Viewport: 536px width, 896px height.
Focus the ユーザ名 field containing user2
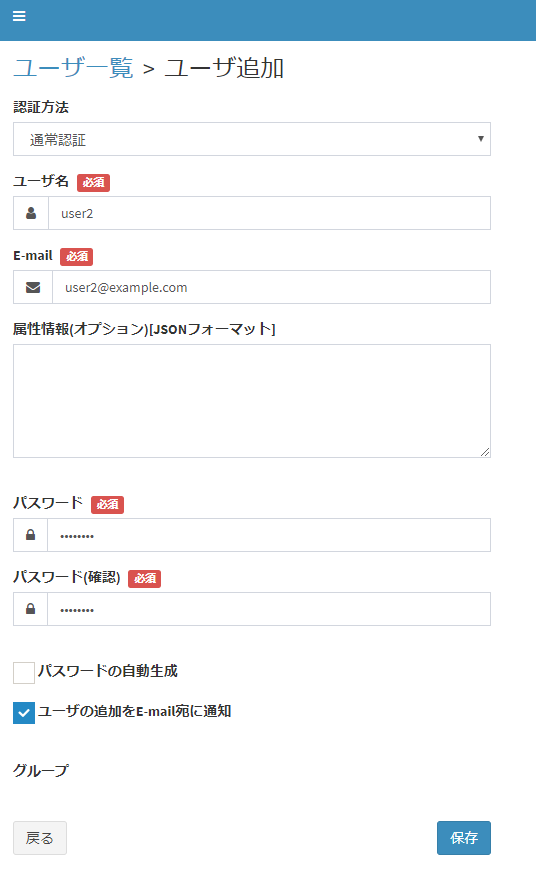point(269,213)
